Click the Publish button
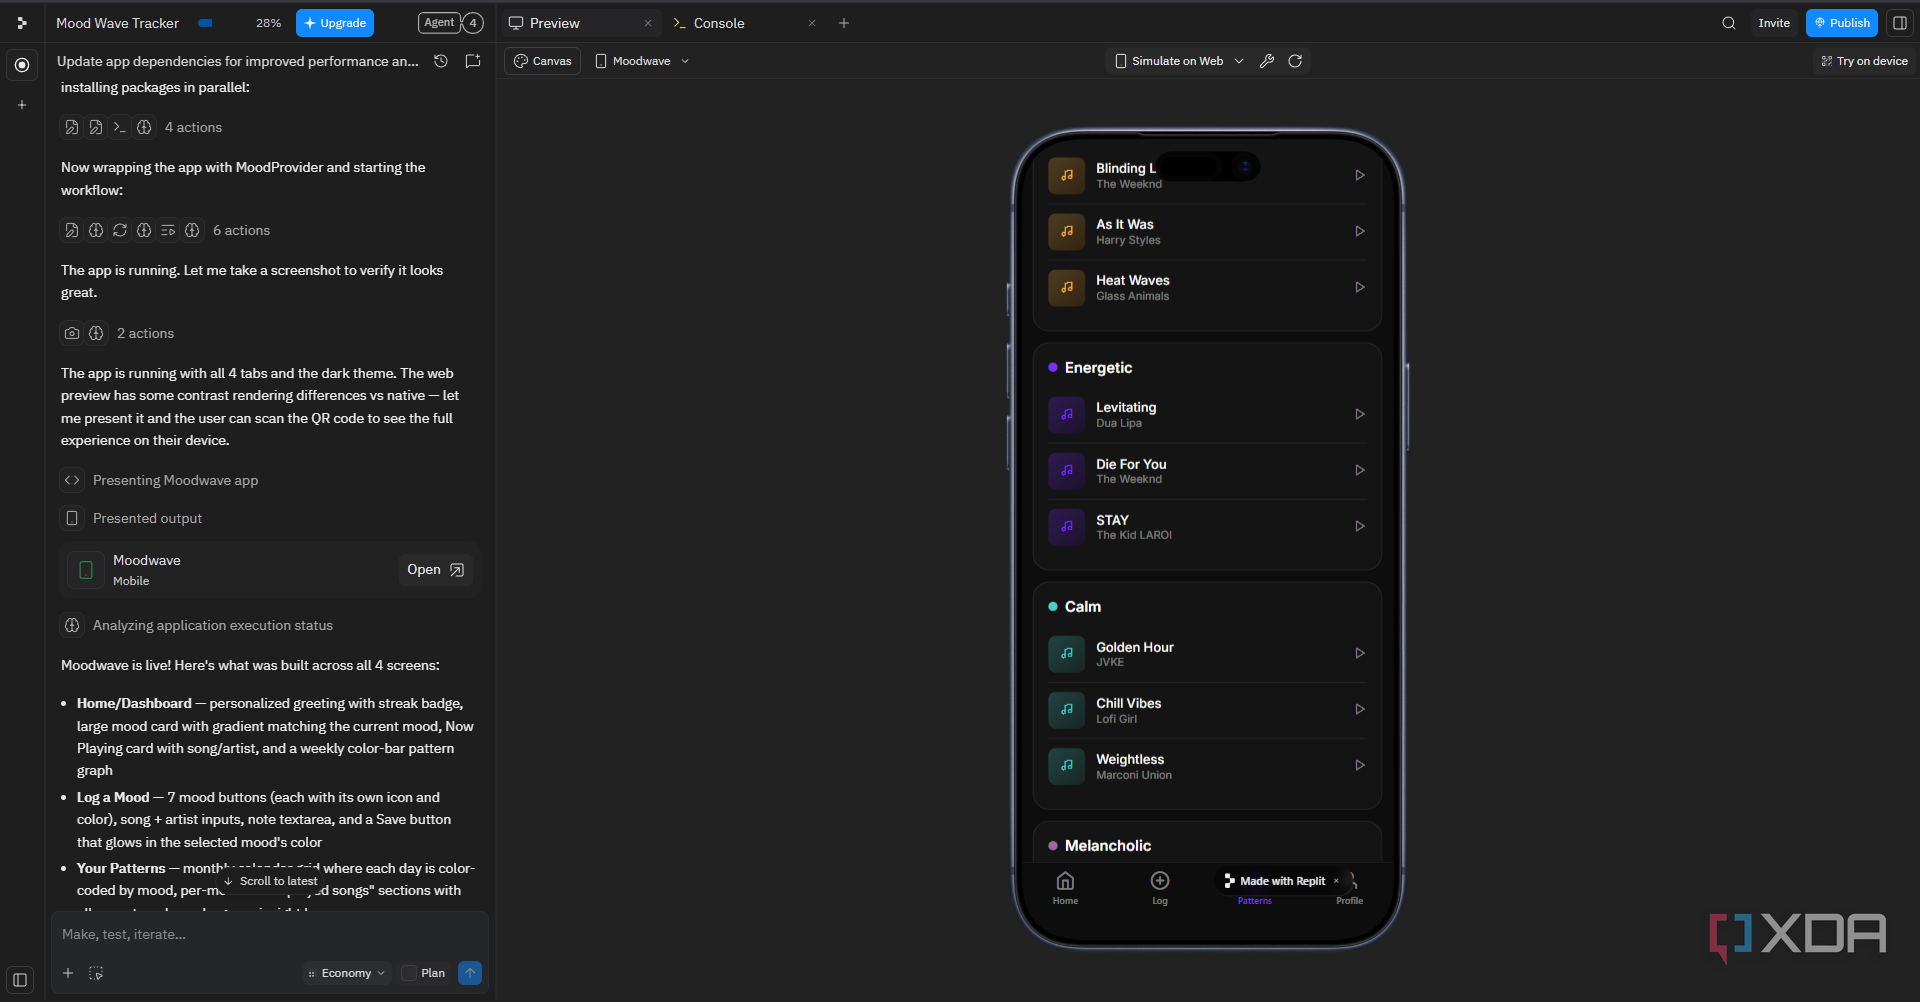Image resolution: width=1920 pixels, height=1002 pixels. 1841,23
